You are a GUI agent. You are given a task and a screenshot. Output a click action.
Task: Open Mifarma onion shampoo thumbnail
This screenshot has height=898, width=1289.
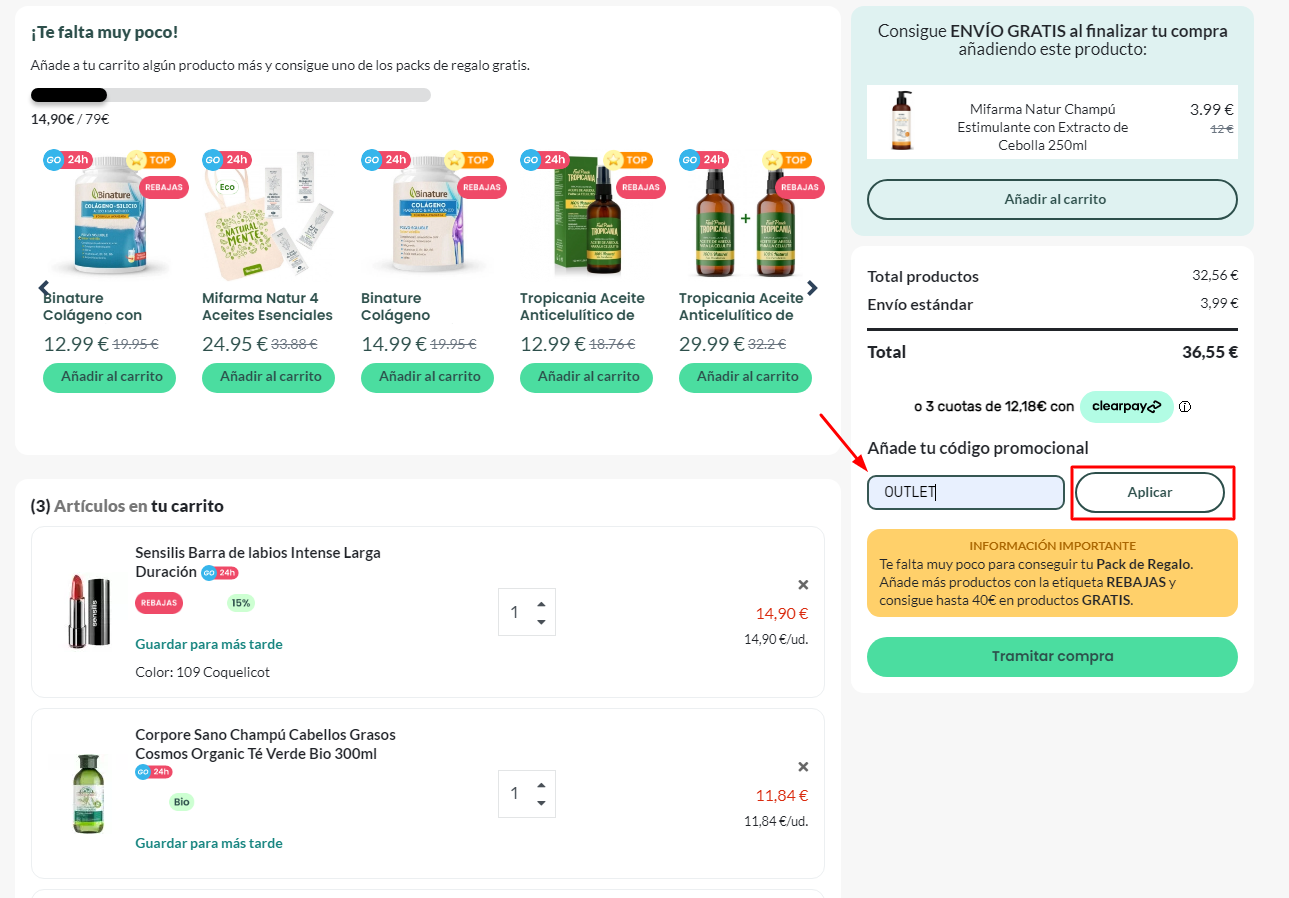click(x=902, y=121)
